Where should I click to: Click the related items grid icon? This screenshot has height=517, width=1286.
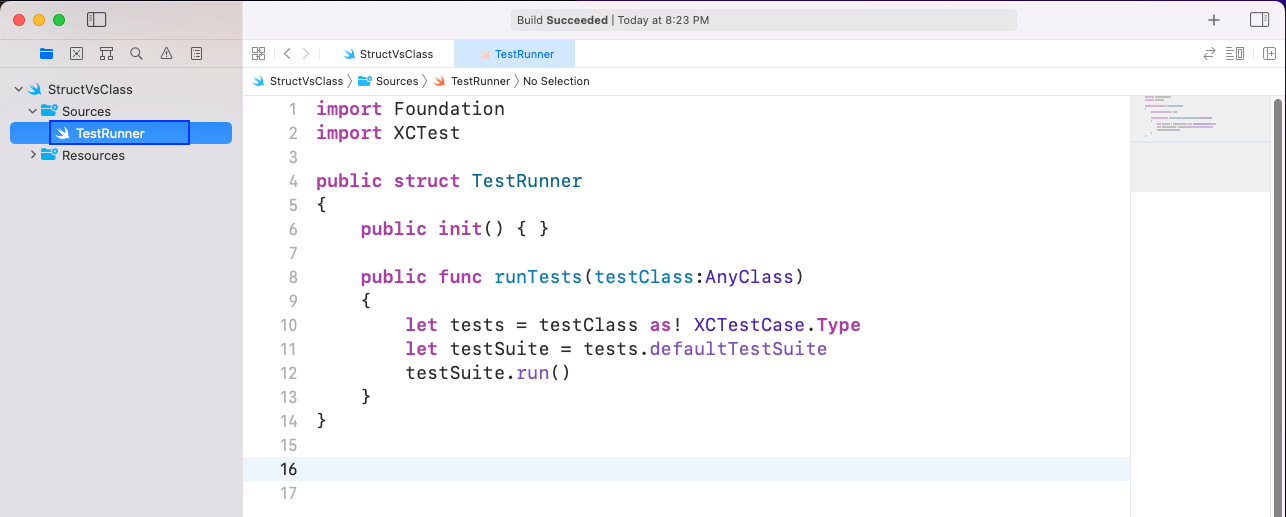(x=258, y=54)
